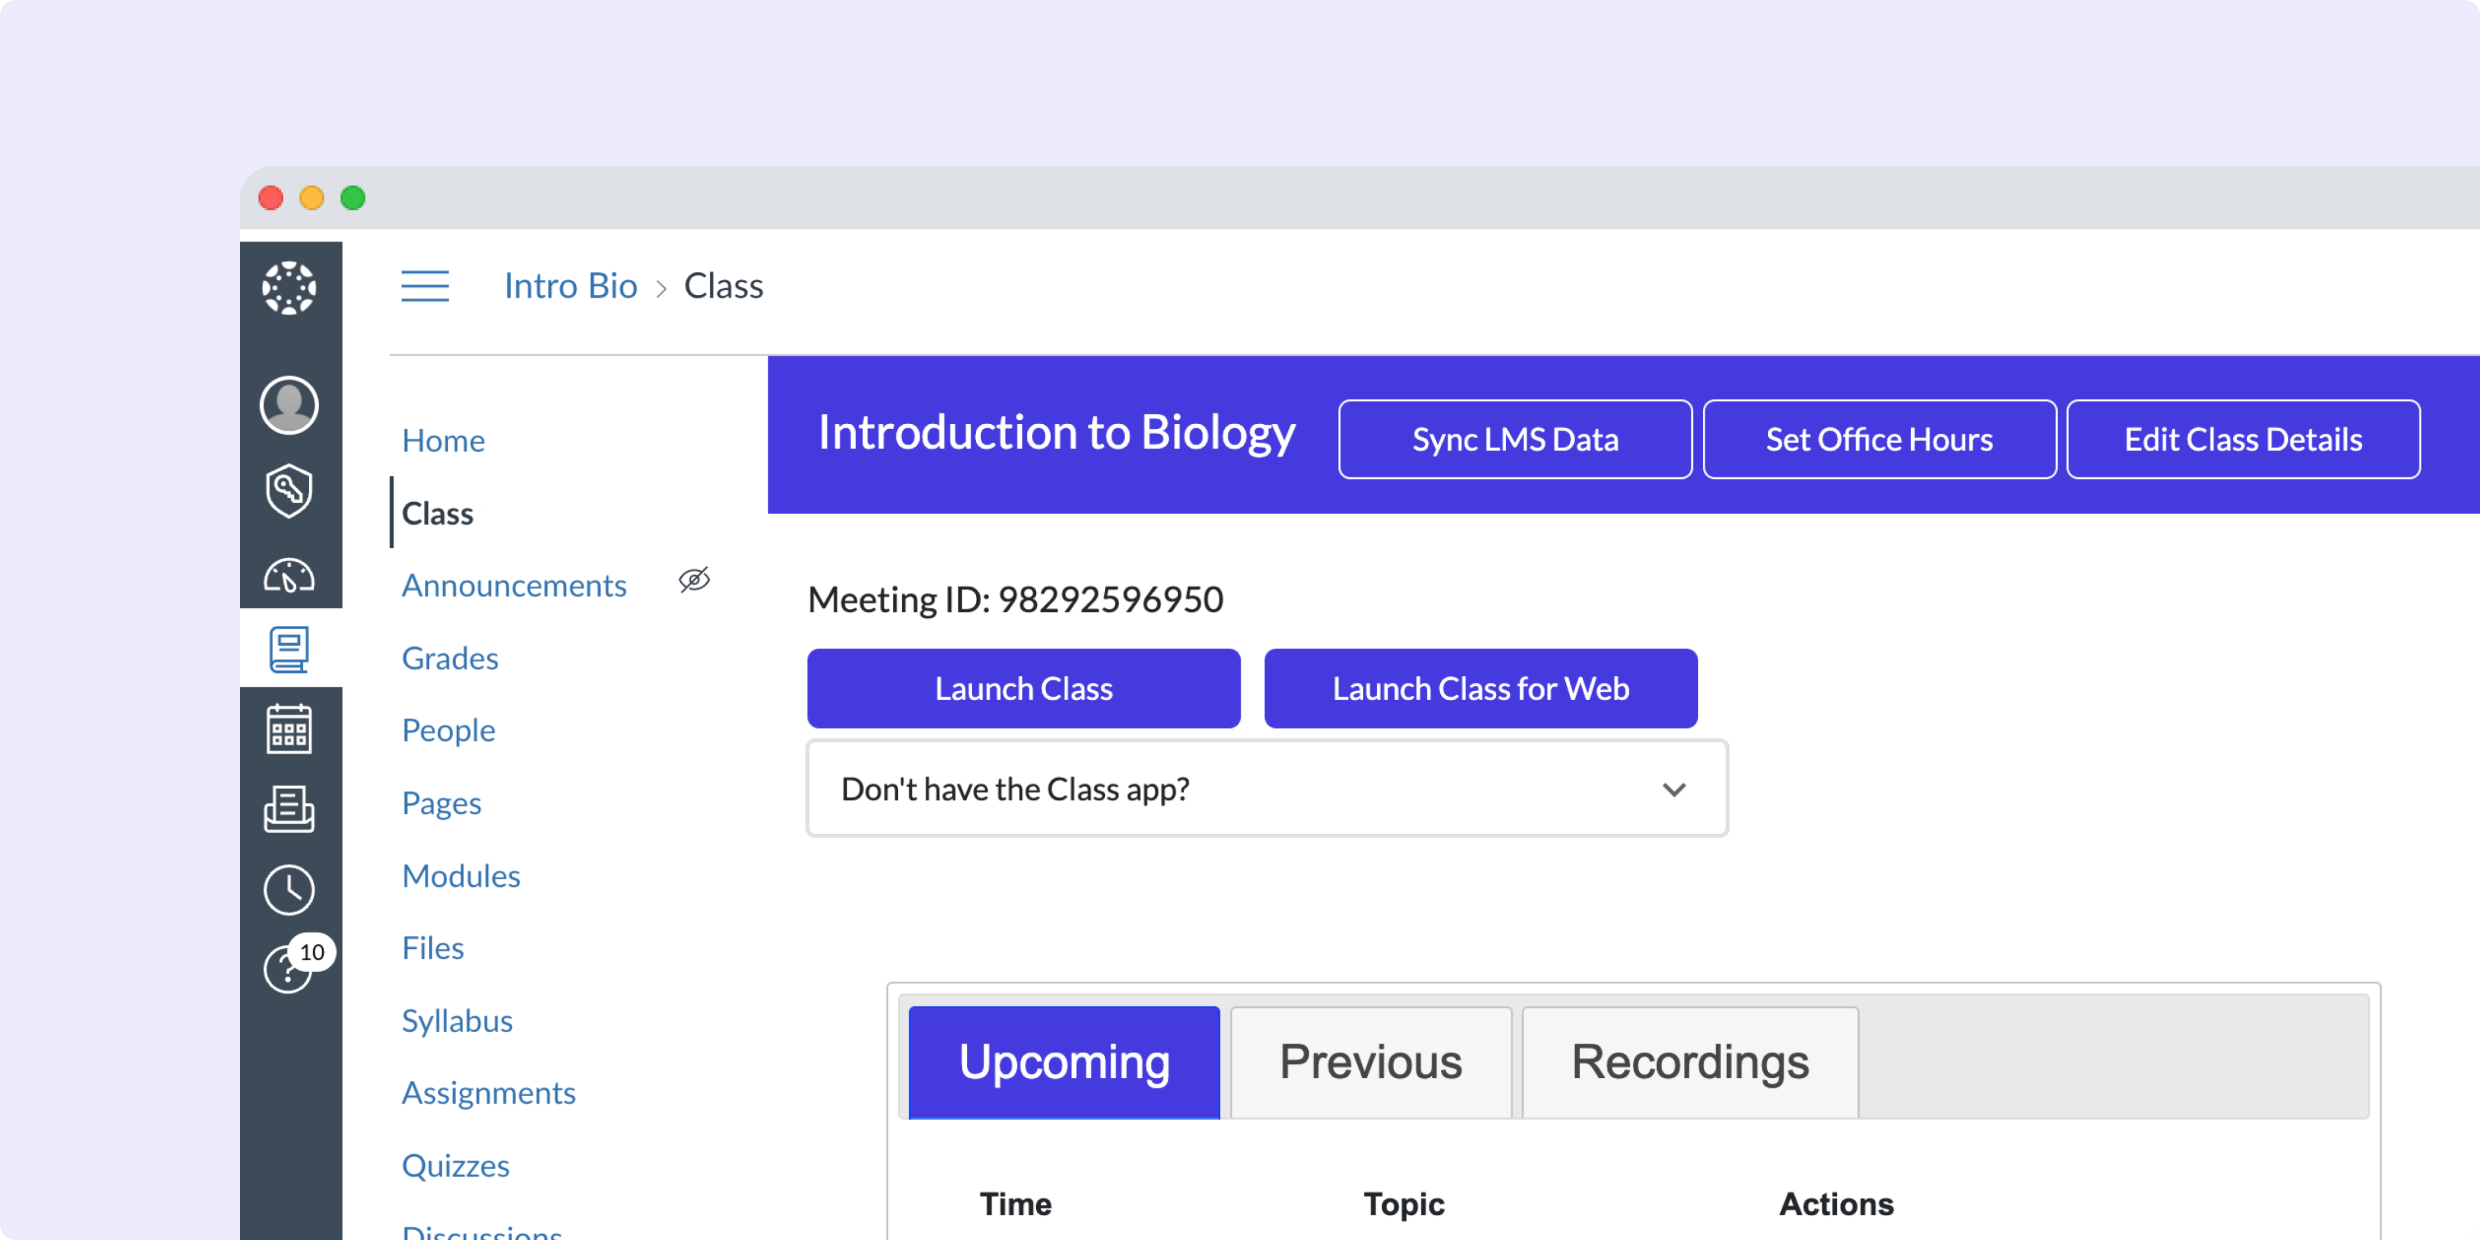Expand the "Don't have the Class app?" dropdown
The height and width of the screenshot is (1240, 2480).
tap(1674, 789)
